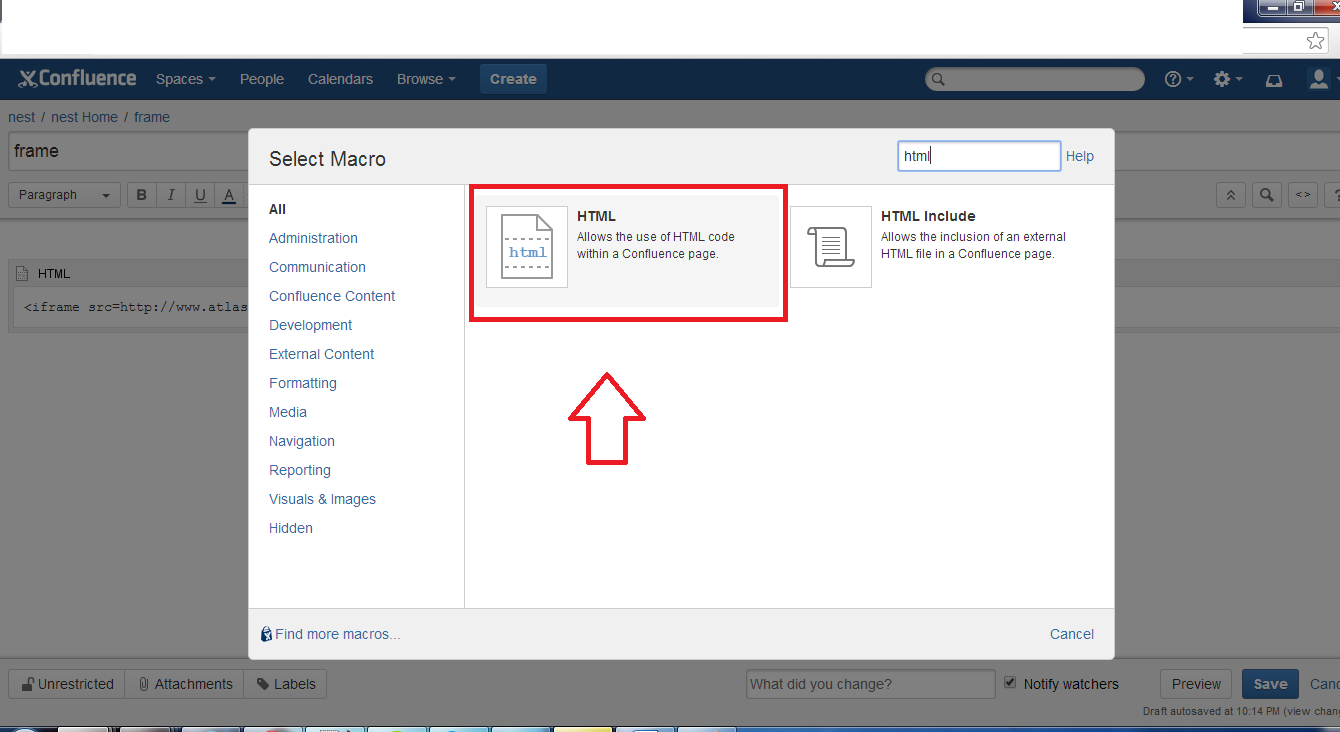Toggle Italic formatting in editor toolbar
The width and height of the screenshot is (1340, 732).
pos(171,195)
